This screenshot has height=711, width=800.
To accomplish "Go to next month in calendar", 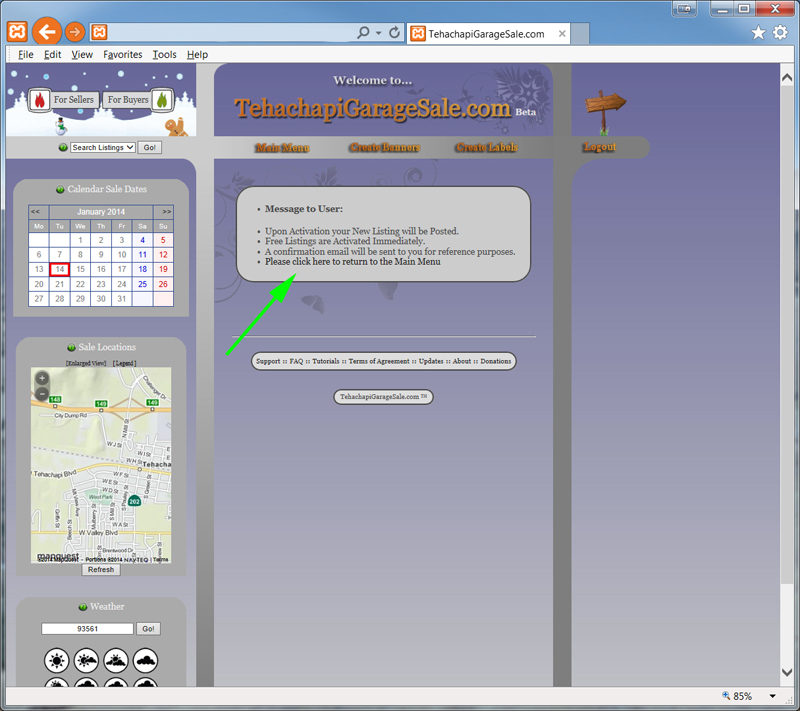I will (x=166, y=212).
